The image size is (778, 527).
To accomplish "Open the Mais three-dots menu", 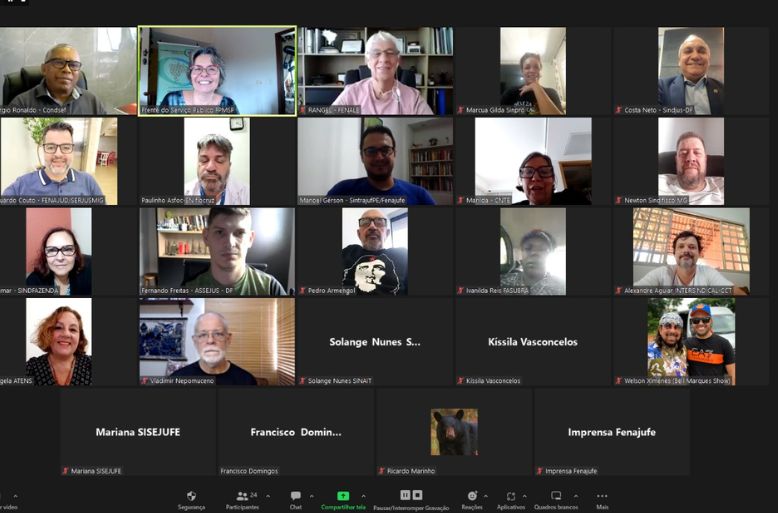I will point(602,496).
